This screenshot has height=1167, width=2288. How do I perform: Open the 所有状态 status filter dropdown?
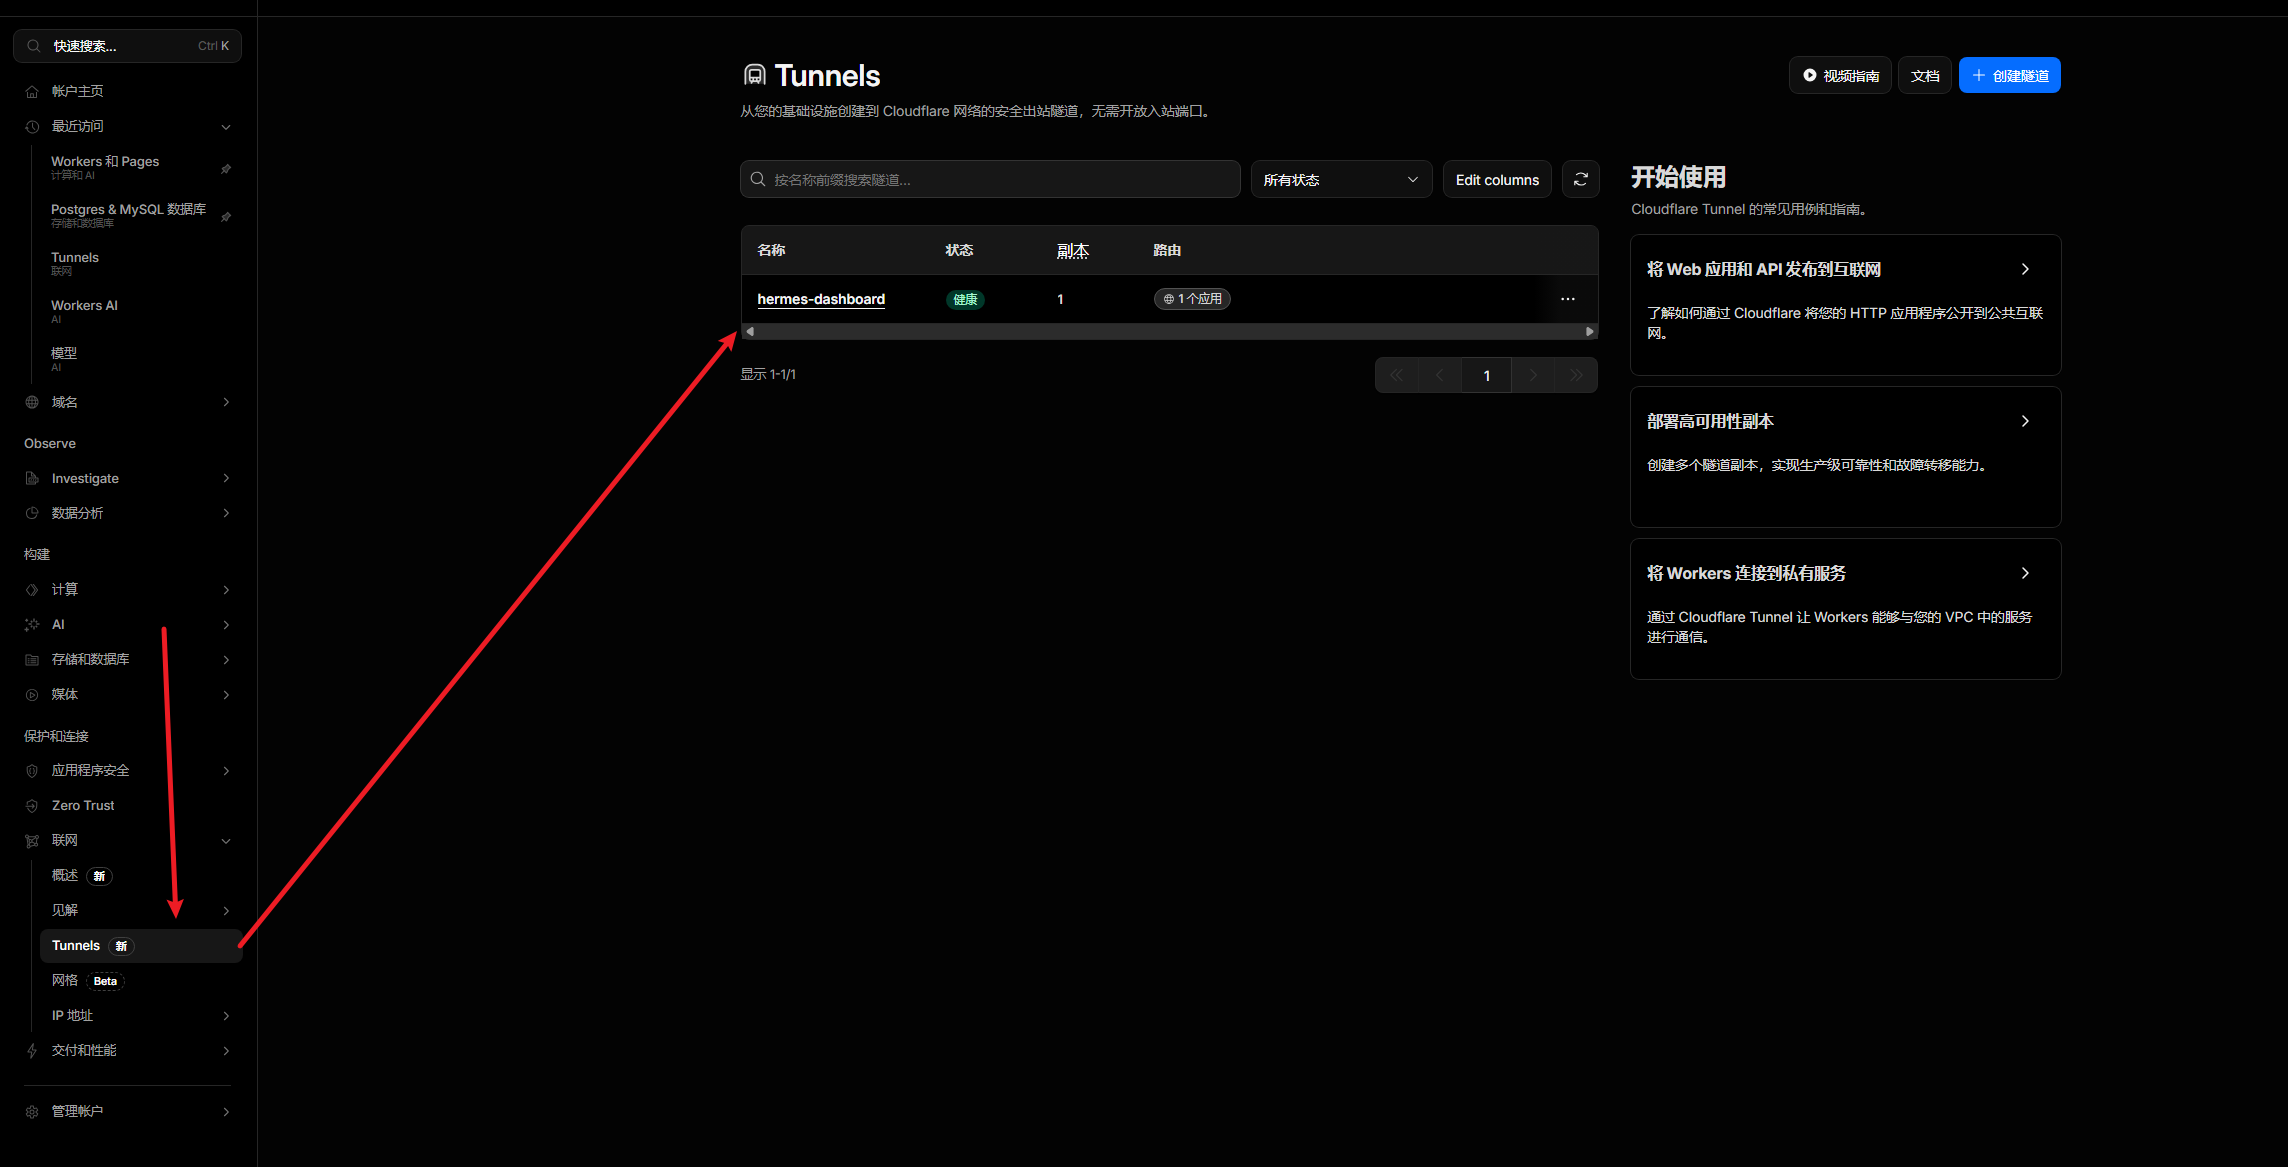coord(1341,179)
